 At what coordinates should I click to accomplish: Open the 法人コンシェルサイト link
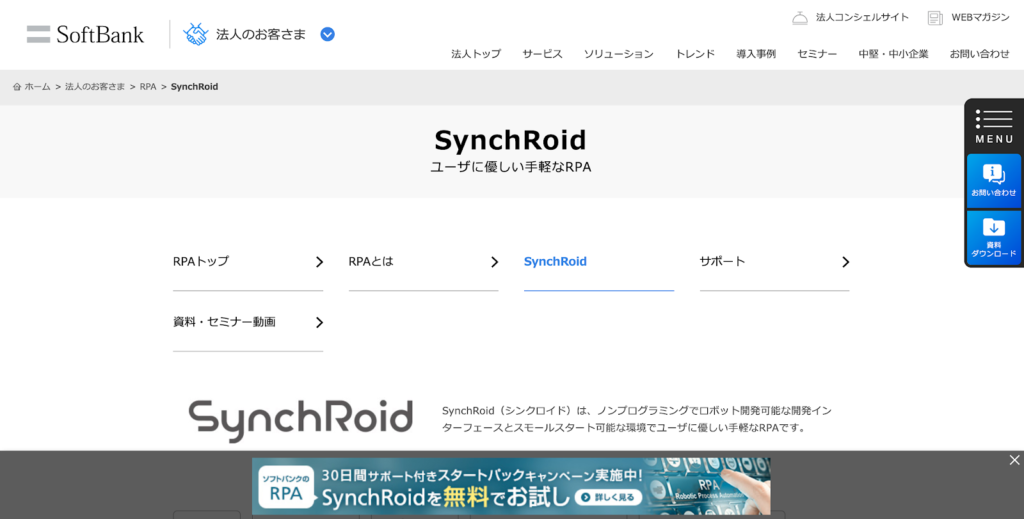(862, 18)
